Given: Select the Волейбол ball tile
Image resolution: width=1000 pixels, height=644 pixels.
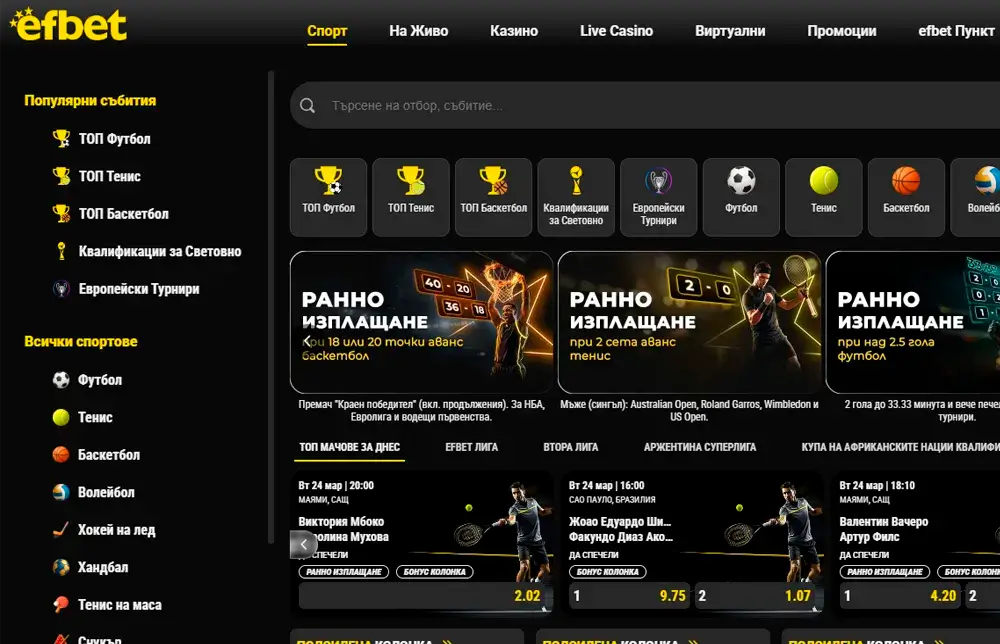Looking at the screenshot, I should (976, 197).
